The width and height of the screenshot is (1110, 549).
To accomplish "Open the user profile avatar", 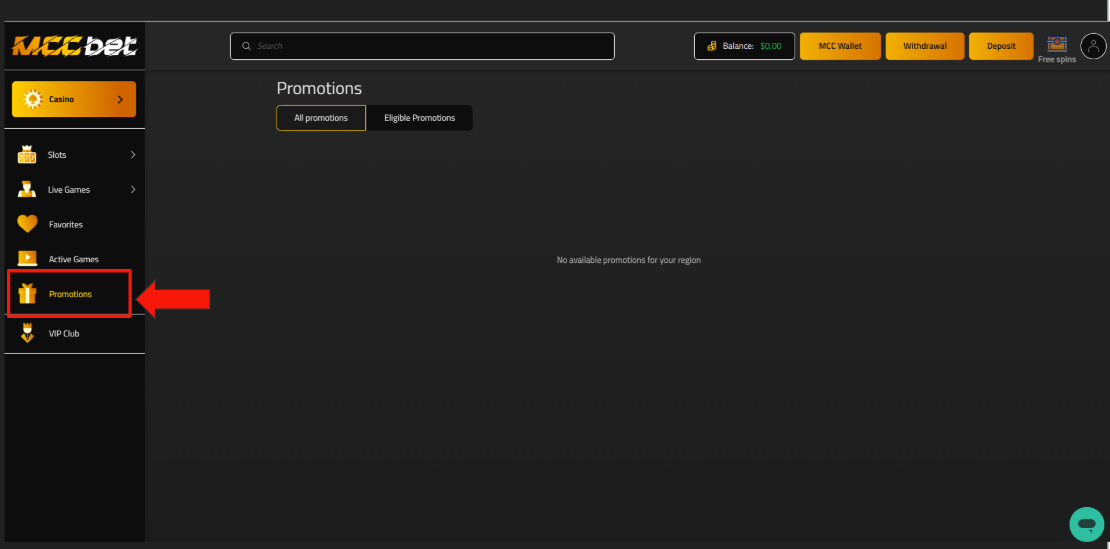I will click(1092, 46).
